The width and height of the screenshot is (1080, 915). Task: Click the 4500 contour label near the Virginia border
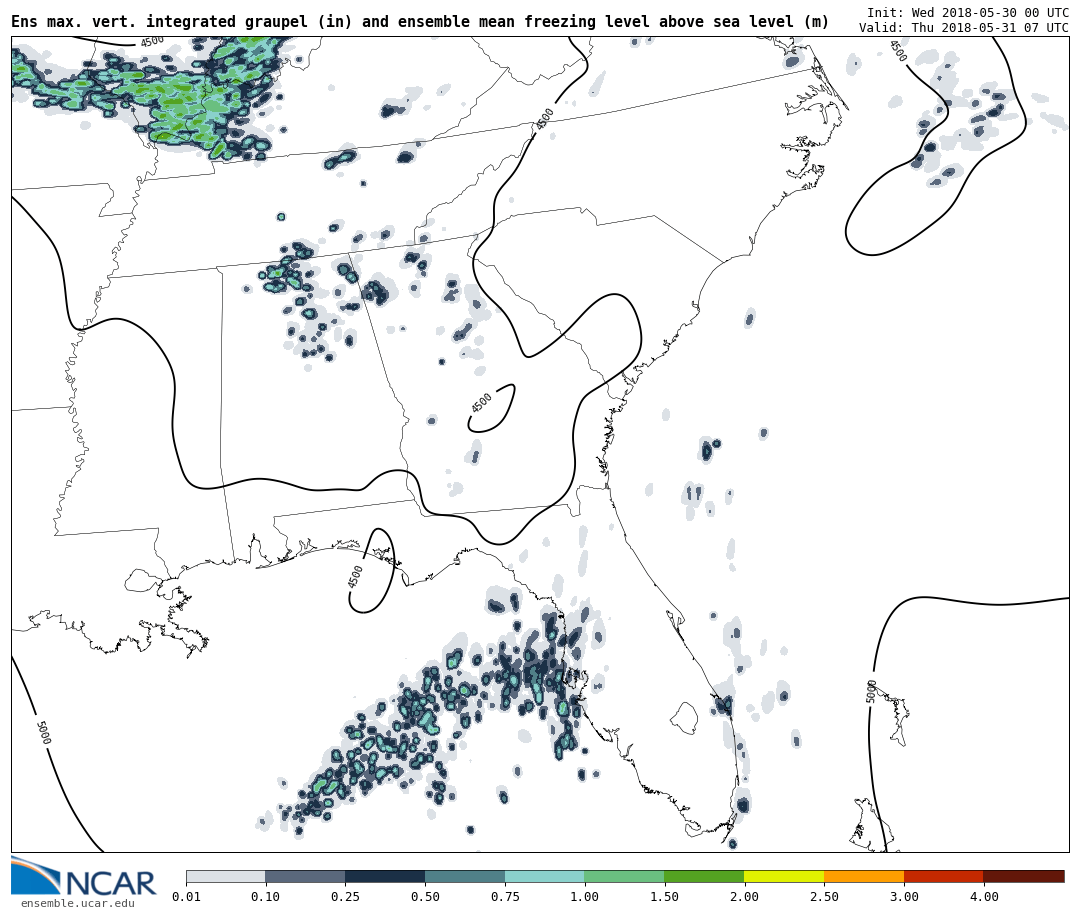(544, 119)
